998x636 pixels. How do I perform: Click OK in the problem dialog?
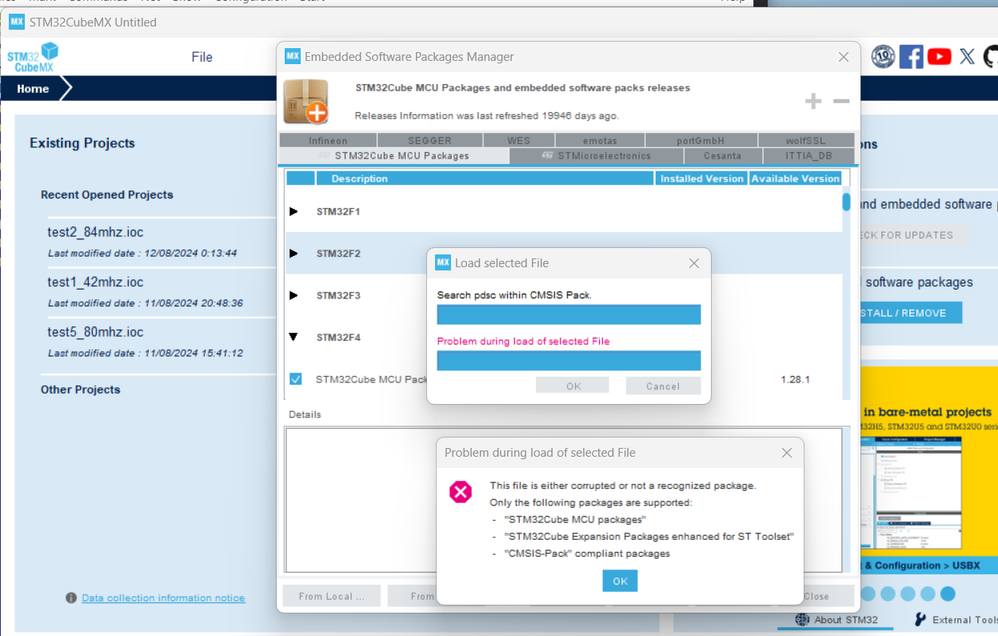tap(620, 581)
